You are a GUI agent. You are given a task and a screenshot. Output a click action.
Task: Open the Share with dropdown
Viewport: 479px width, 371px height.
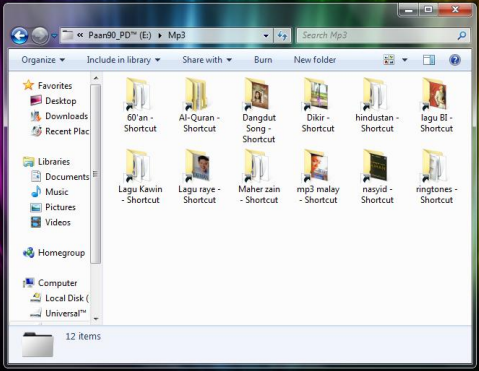pos(207,60)
